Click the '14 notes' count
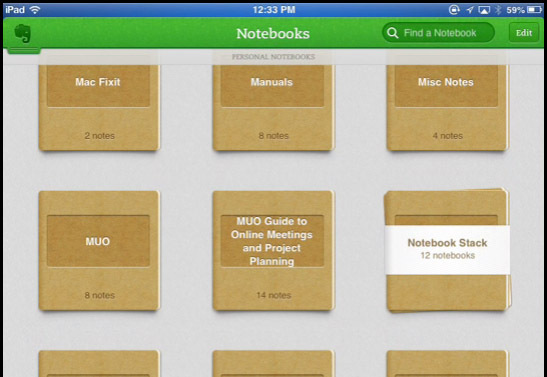 click(x=274, y=295)
